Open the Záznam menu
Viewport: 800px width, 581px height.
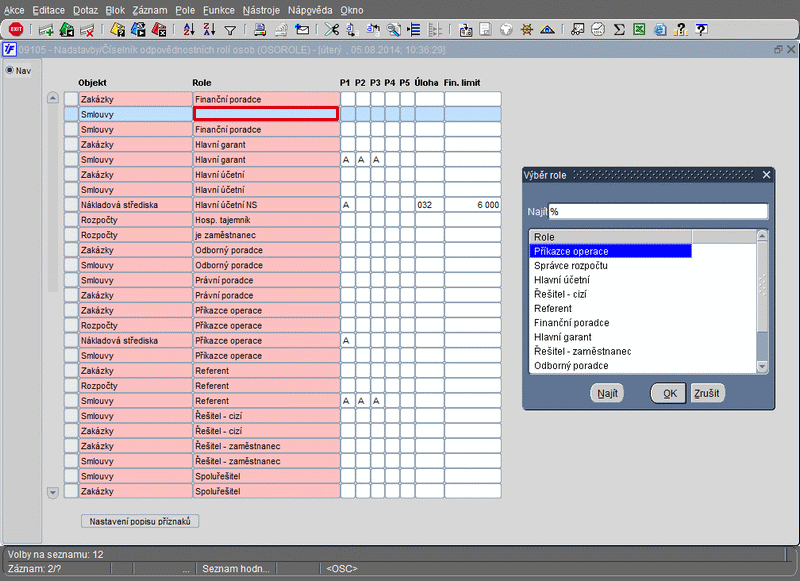pyautogui.click(x=149, y=9)
